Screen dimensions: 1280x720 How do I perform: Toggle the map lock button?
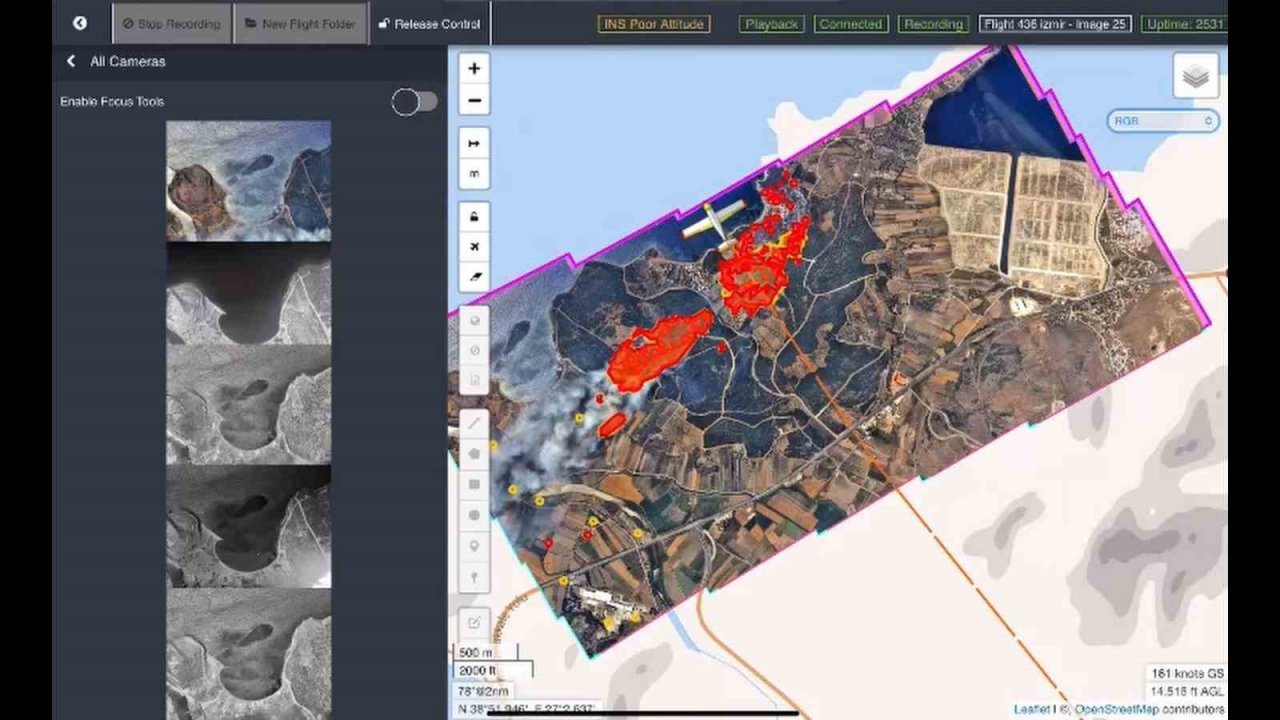(x=474, y=217)
